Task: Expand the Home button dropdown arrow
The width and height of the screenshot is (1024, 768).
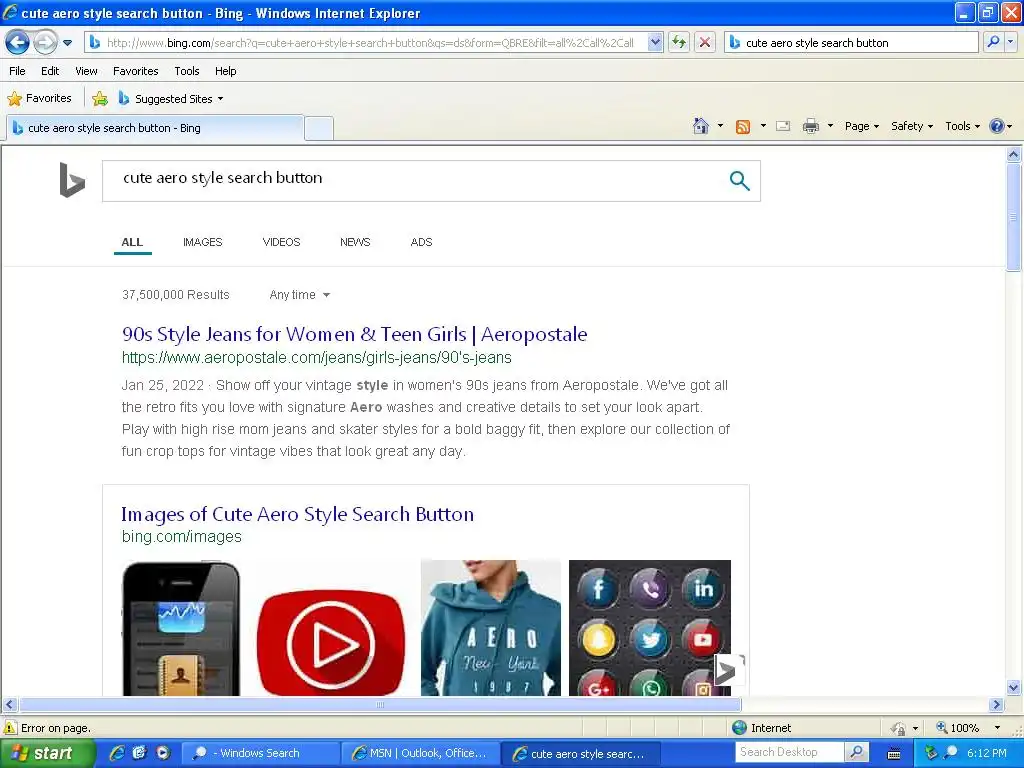Action: pos(720,126)
